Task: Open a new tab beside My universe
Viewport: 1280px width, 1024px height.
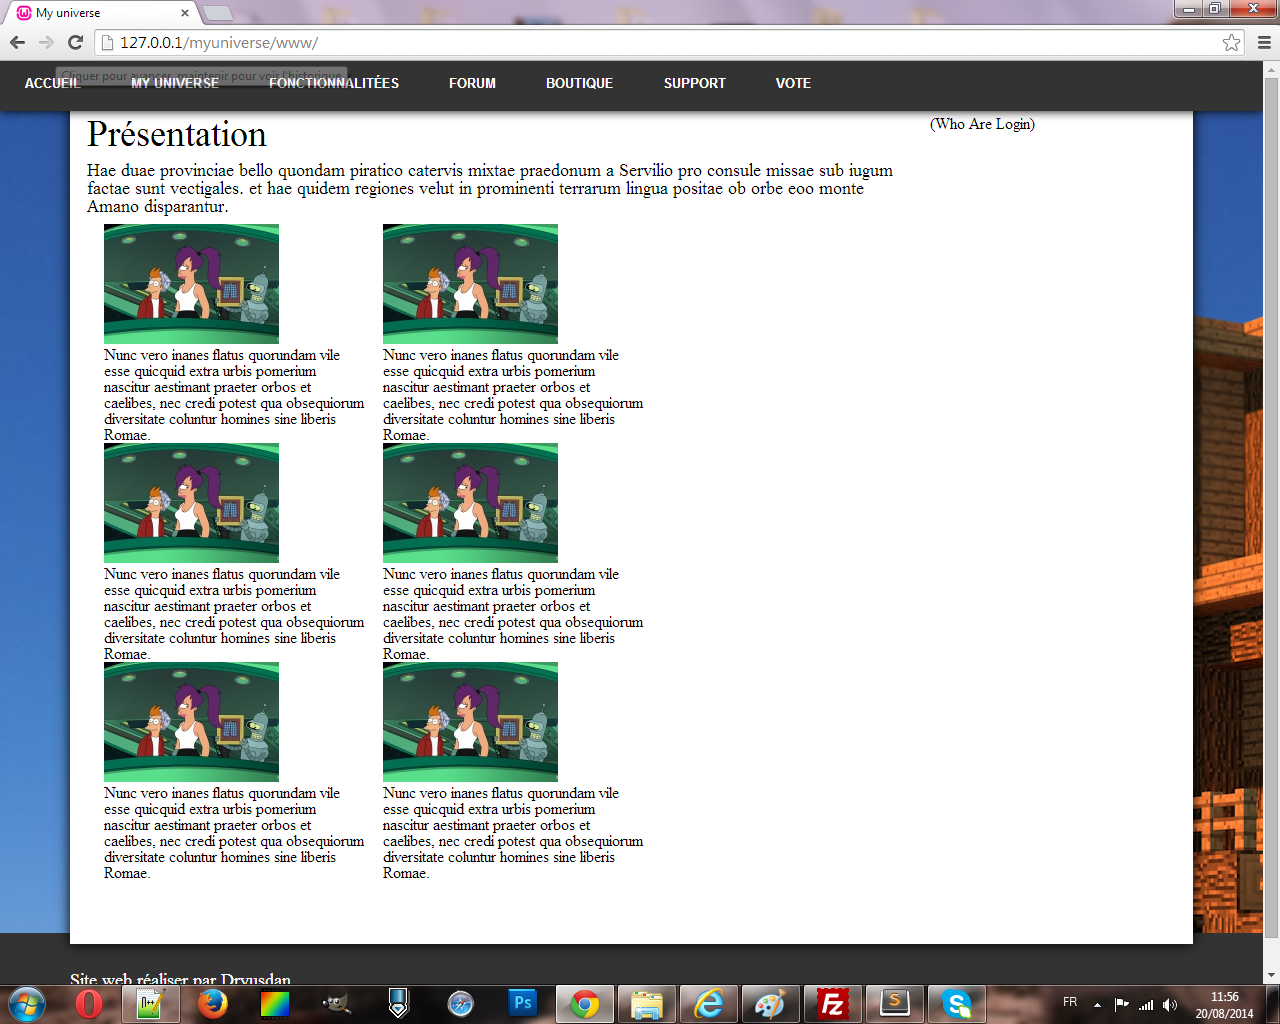Action: (x=217, y=13)
